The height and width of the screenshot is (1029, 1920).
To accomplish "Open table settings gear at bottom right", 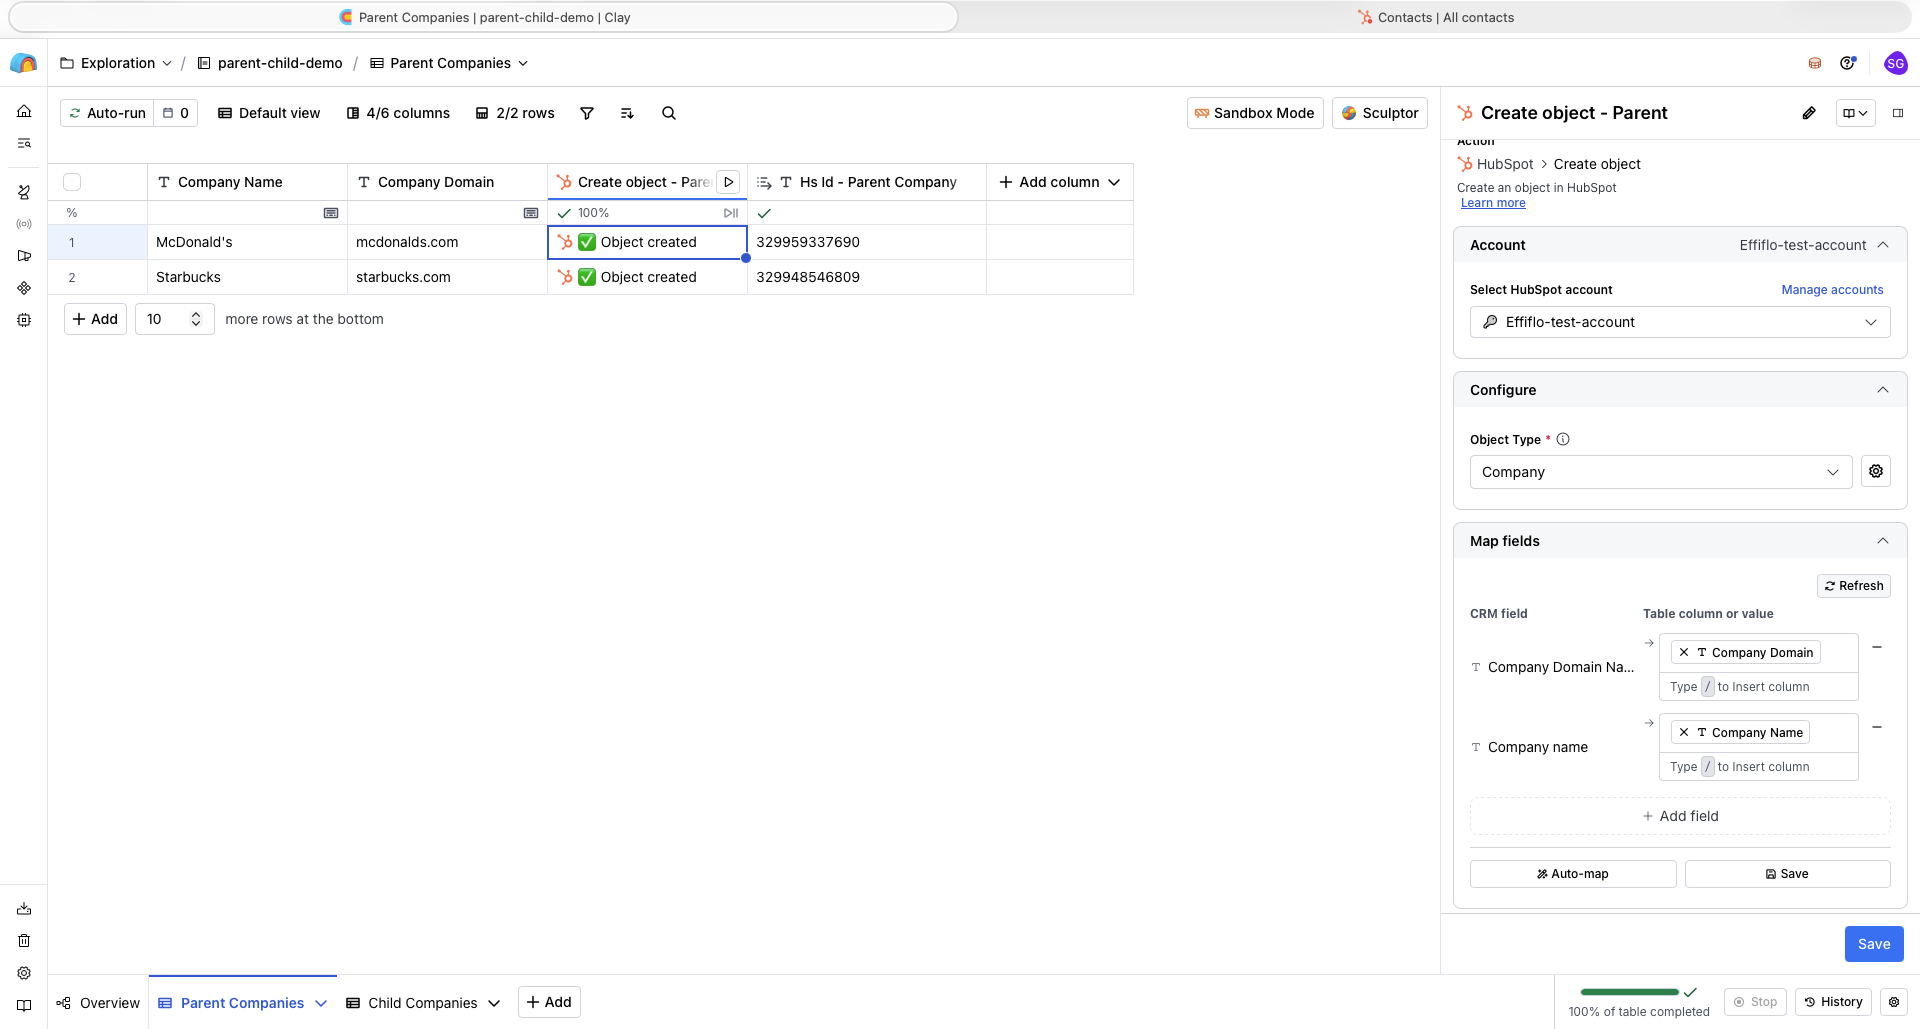I will pos(1894,1002).
